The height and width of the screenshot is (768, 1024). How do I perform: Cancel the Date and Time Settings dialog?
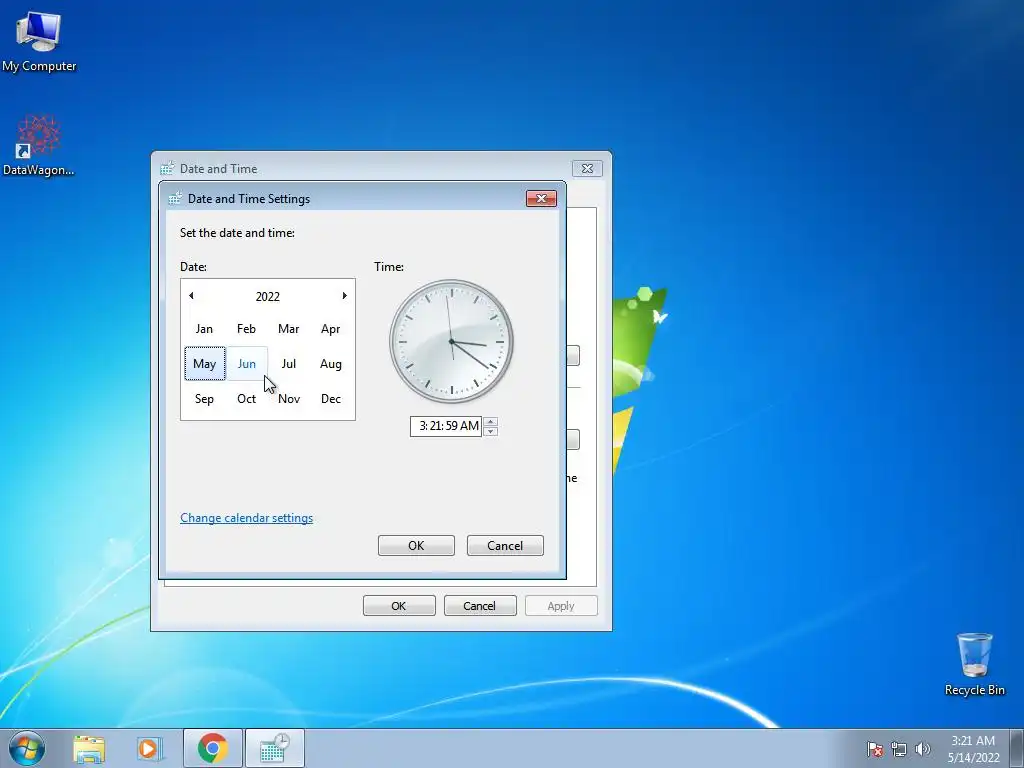pyautogui.click(x=505, y=545)
